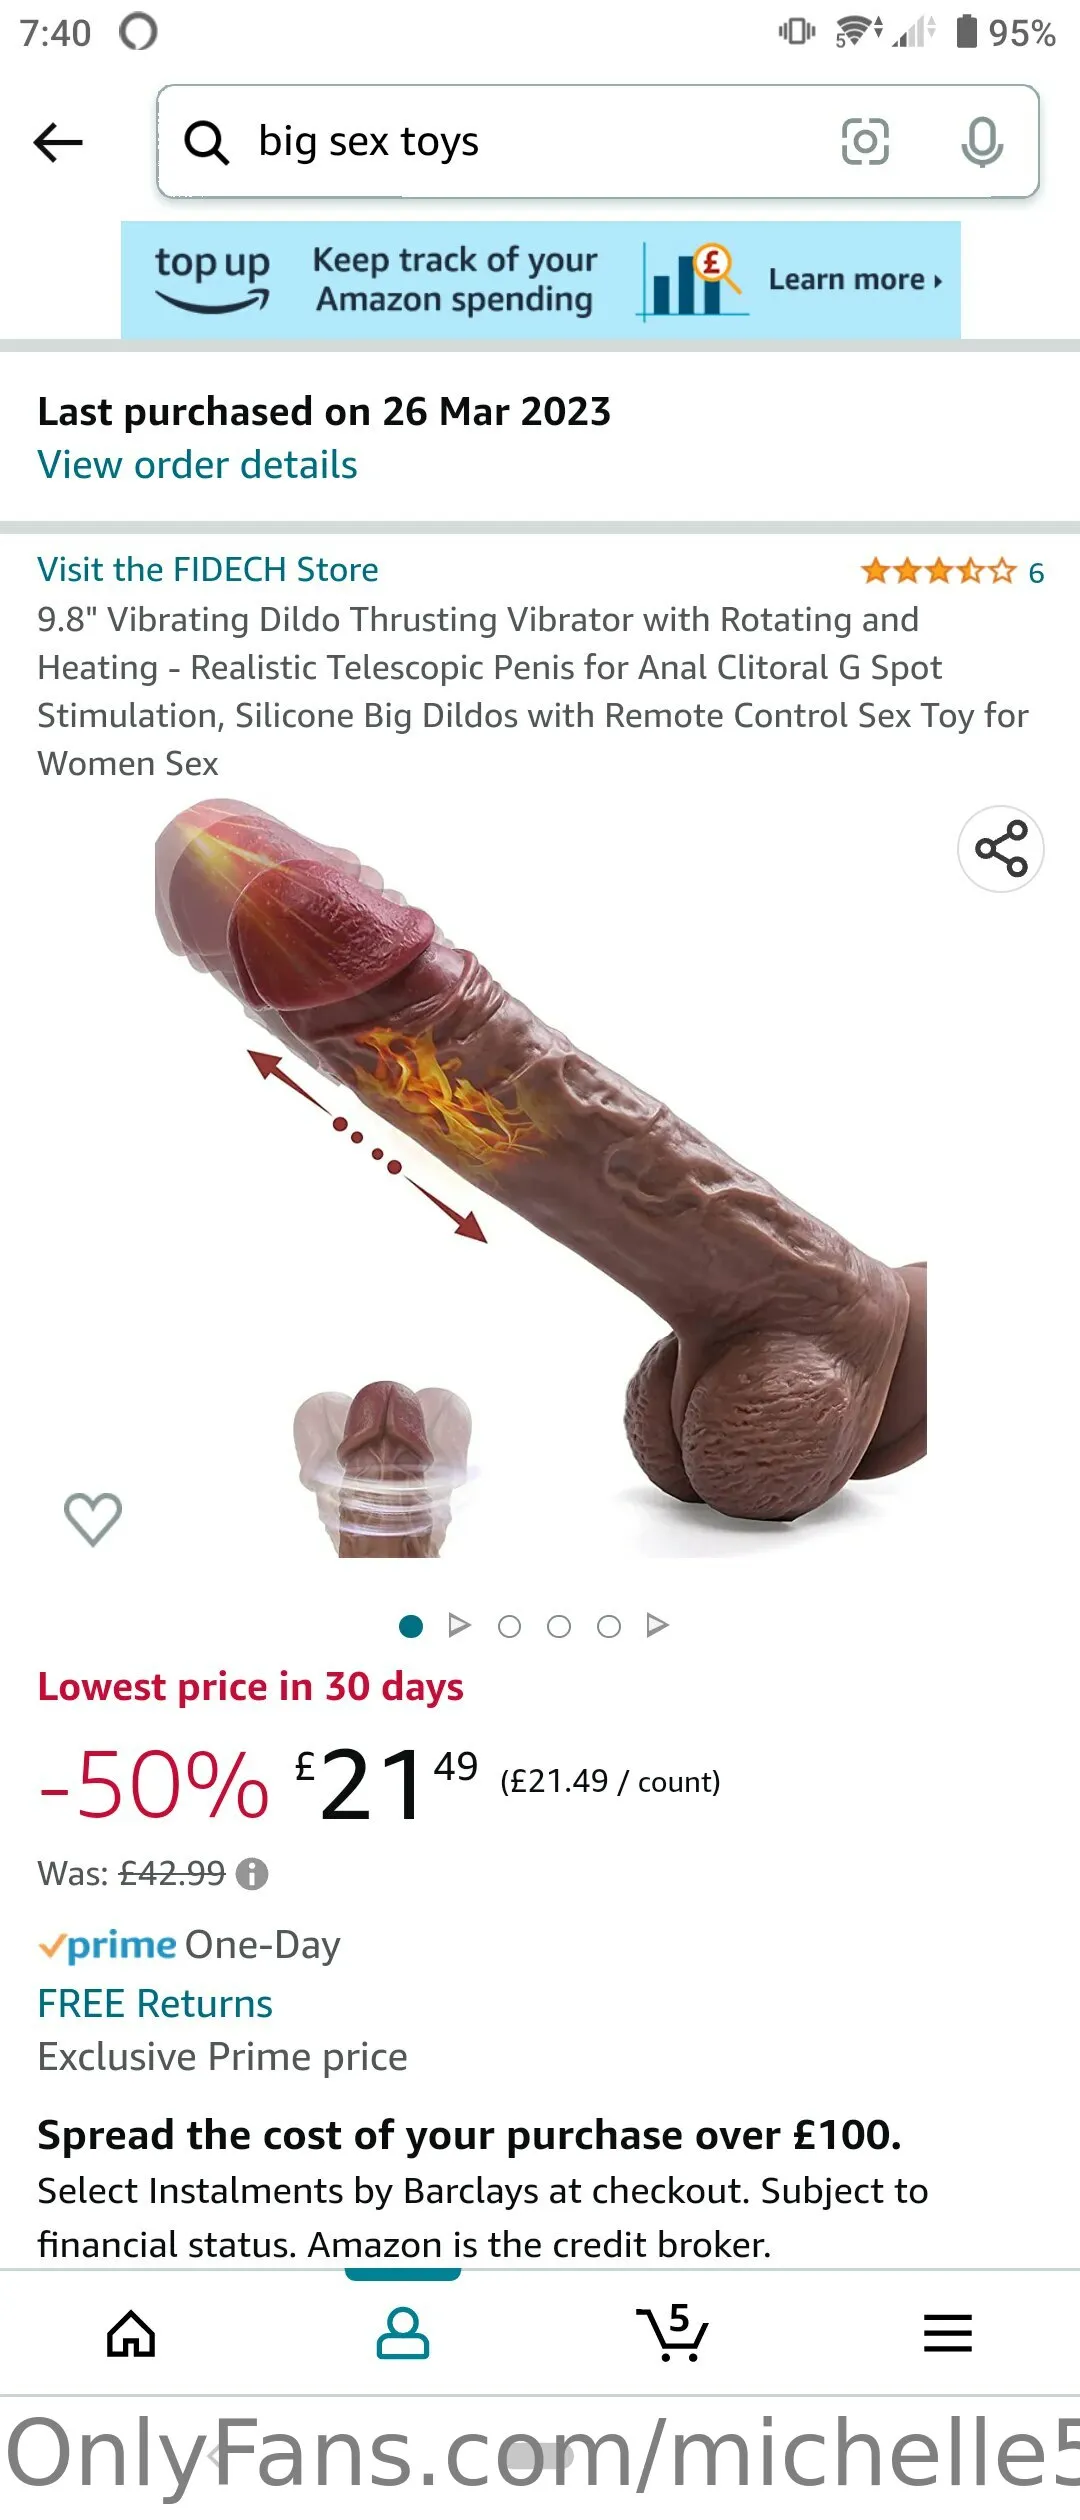Tap the magnifying glass search icon

(x=207, y=142)
